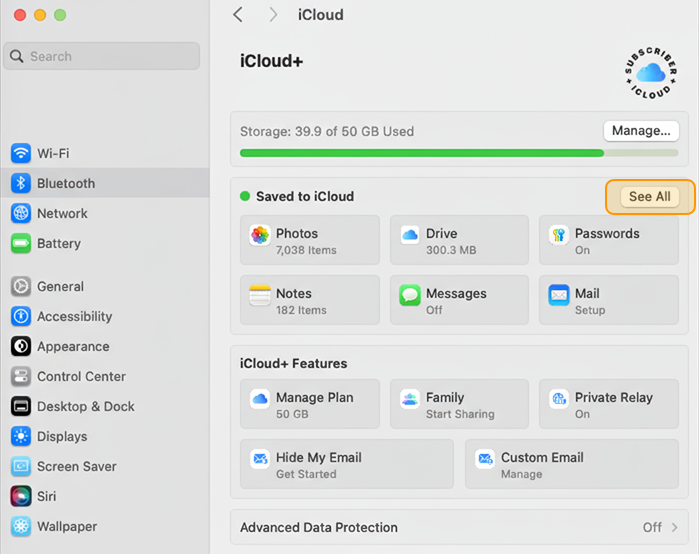Click the Accessibility icon
The width and height of the screenshot is (699, 554).
click(21, 316)
